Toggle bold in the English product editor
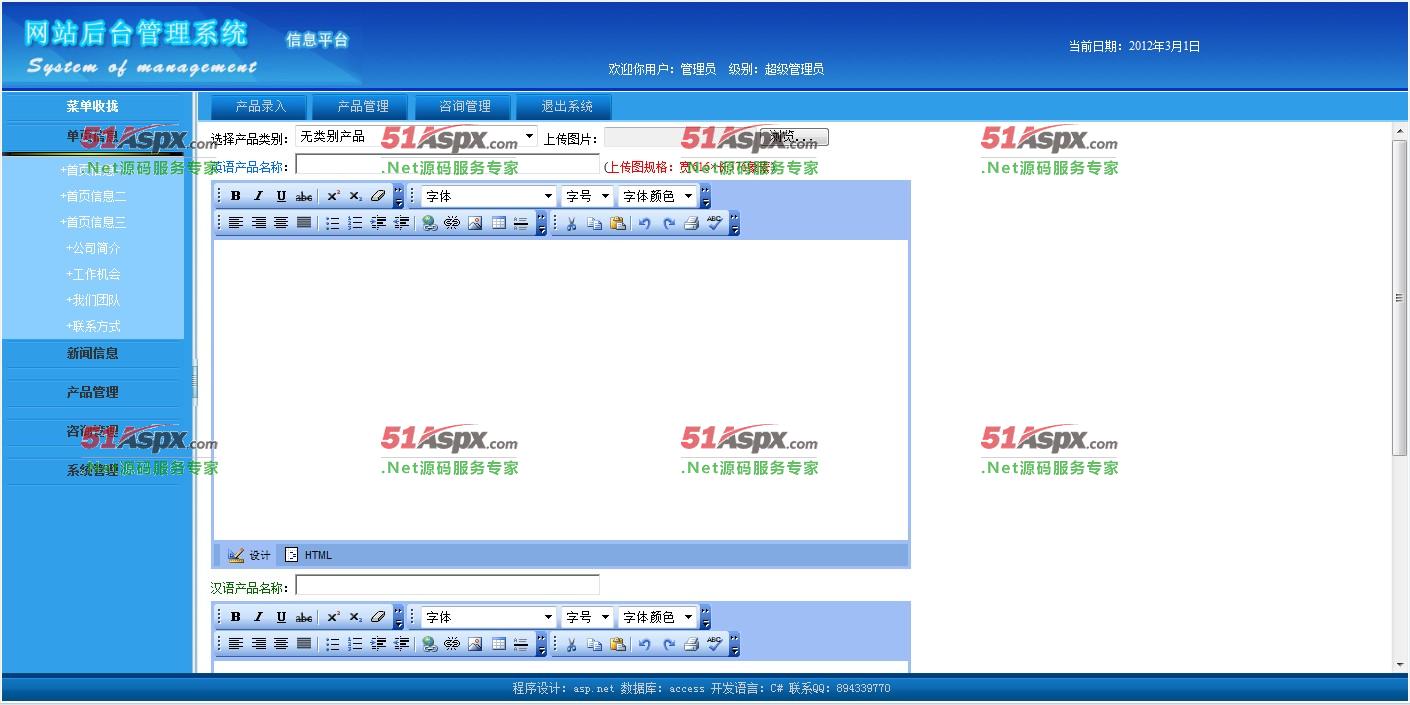Image resolution: width=1410 pixels, height=705 pixels. tap(236, 196)
